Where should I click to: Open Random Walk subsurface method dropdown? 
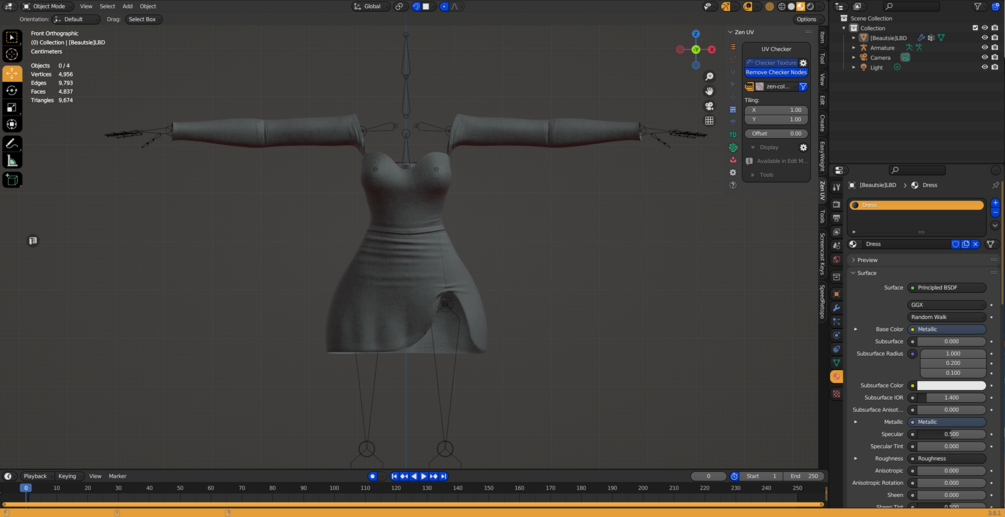[947, 317]
